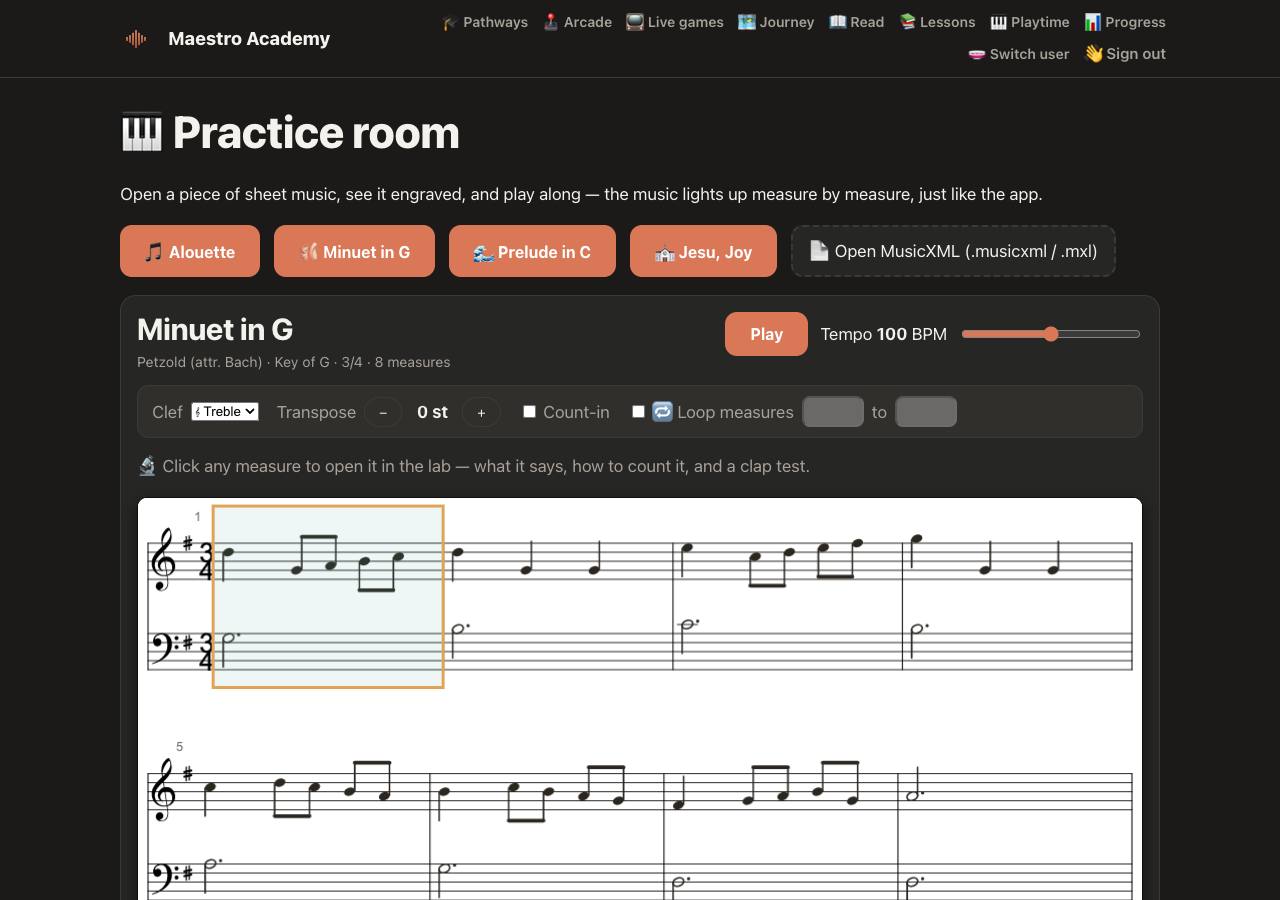Adjust the Tempo BPM slider
The width and height of the screenshot is (1280, 900).
1051,334
